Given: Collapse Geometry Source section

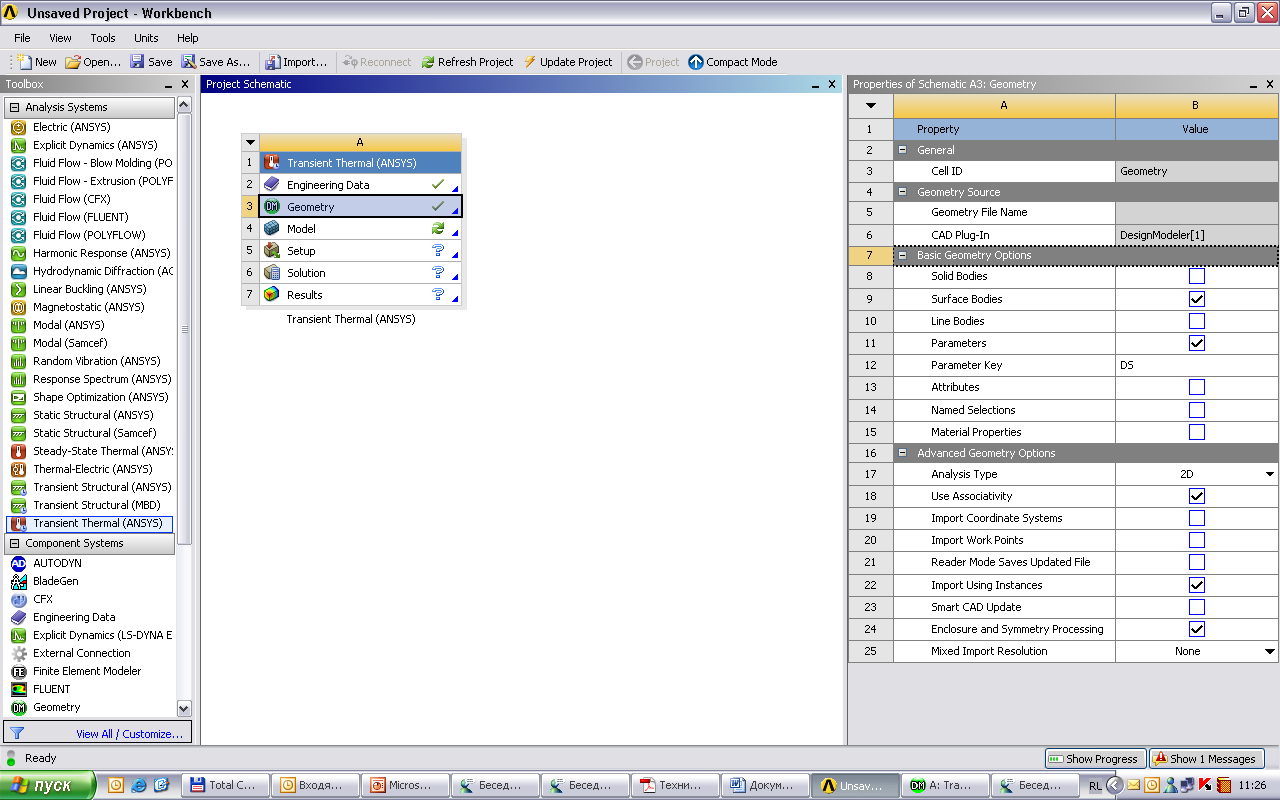Looking at the screenshot, I should coord(903,192).
